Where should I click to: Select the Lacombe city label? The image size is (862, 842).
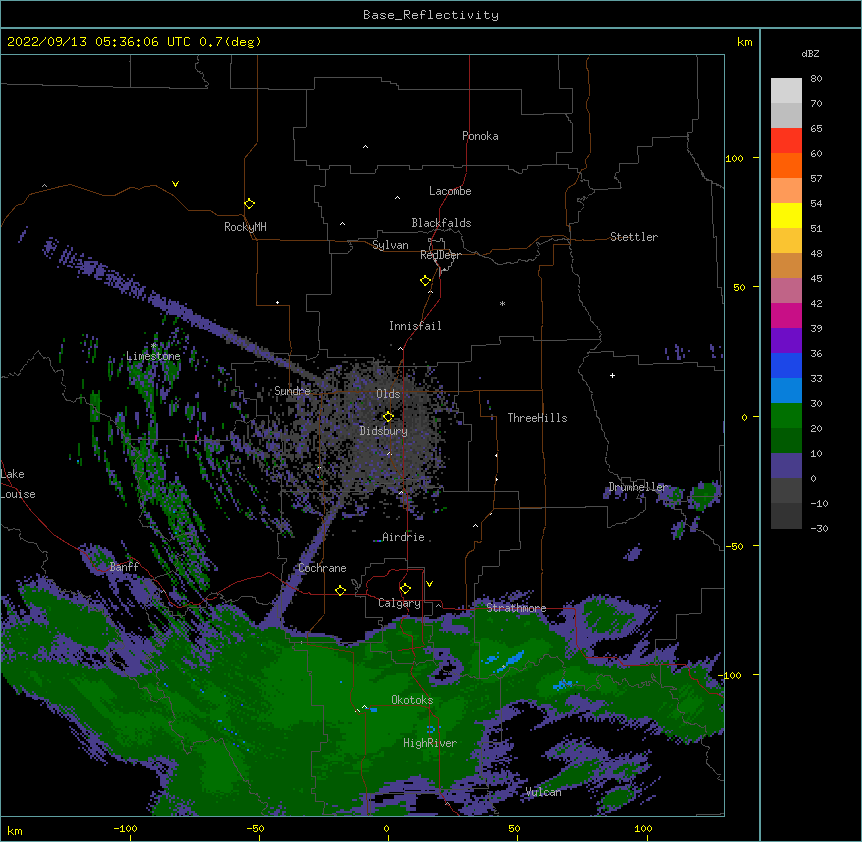[x=450, y=191]
